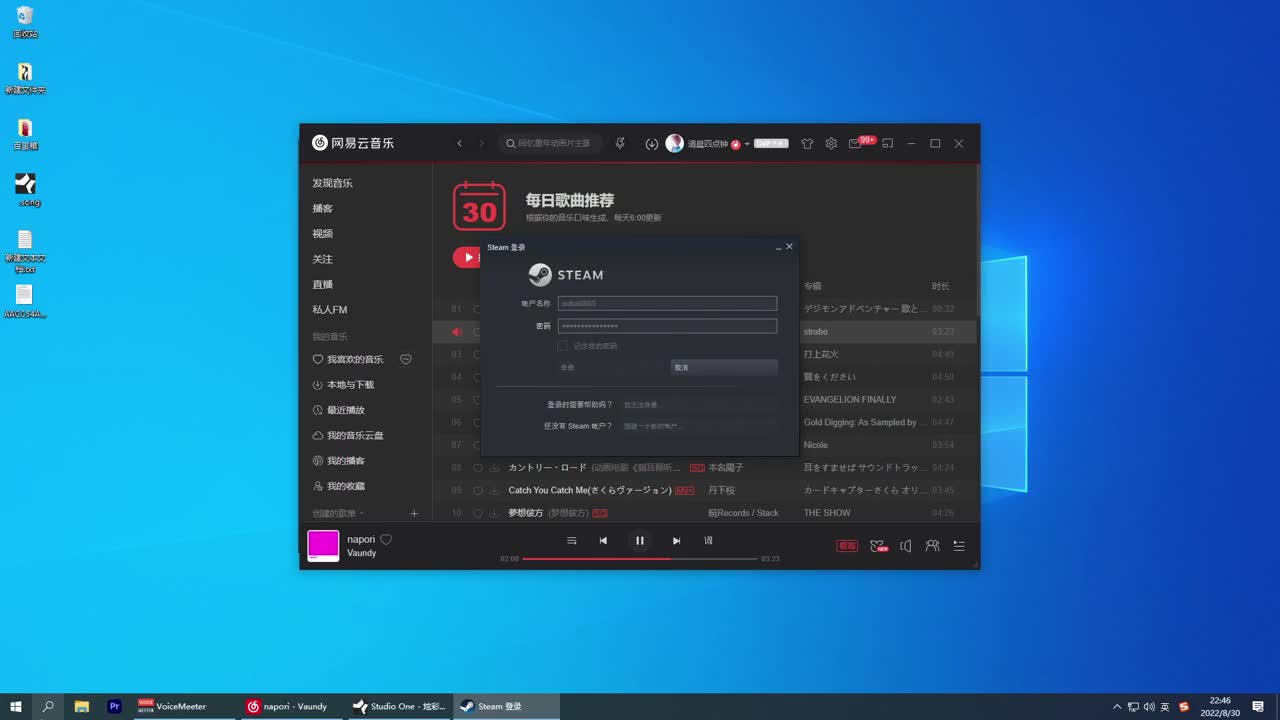Click the daily recommendation calendar icon

click(x=479, y=206)
